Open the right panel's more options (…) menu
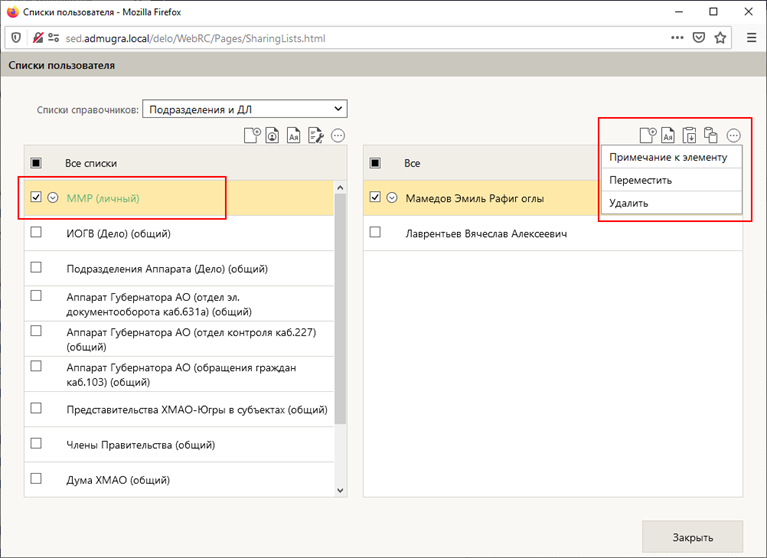767x558 pixels. [733, 135]
